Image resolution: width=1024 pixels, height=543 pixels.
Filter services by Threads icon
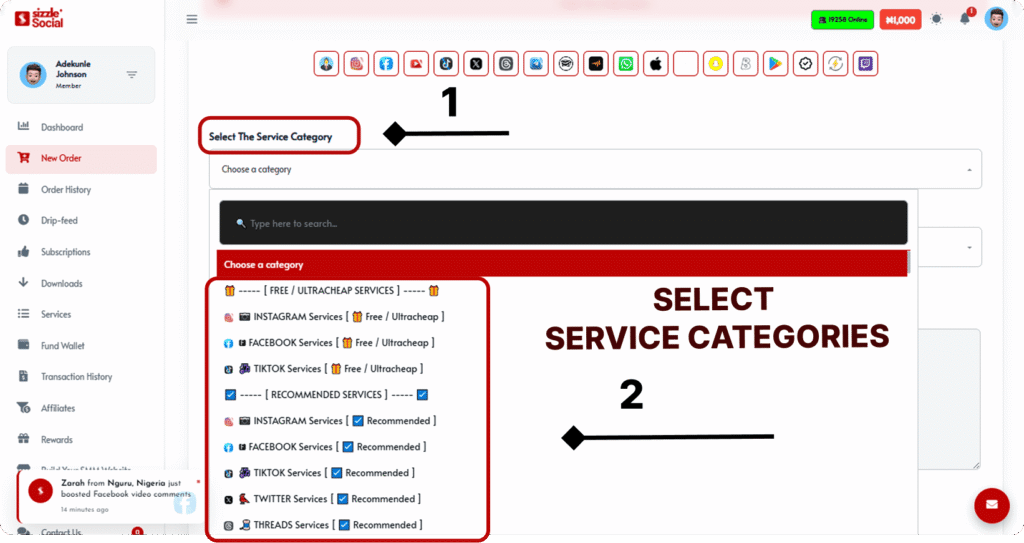point(506,63)
